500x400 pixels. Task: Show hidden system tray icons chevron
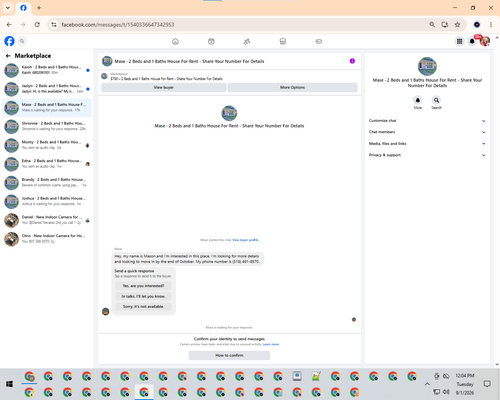coord(427,384)
